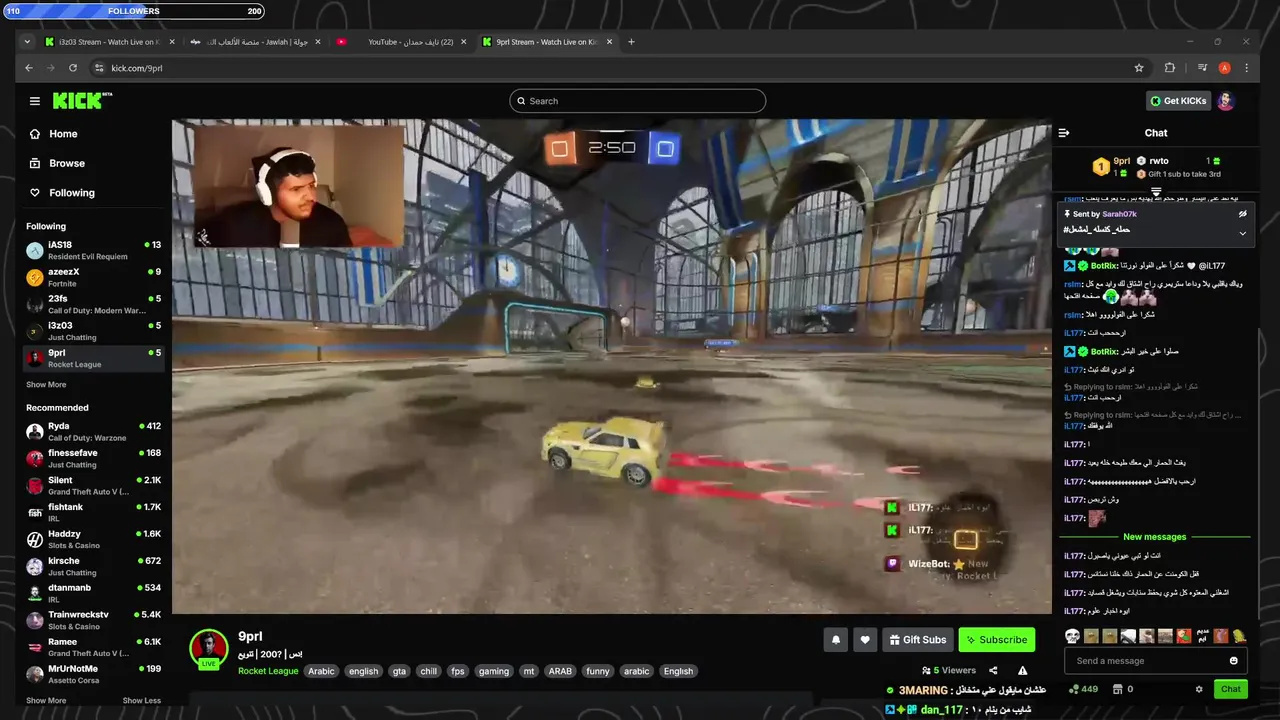Open Chrome three-dot menu
This screenshot has height=720, width=1280.
pyautogui.click(x=1246, y=68)
